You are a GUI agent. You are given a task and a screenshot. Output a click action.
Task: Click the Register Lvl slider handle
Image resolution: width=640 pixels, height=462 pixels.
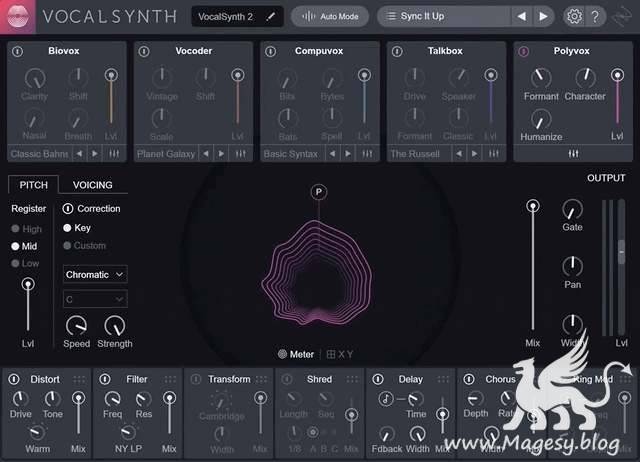point(28,284)
